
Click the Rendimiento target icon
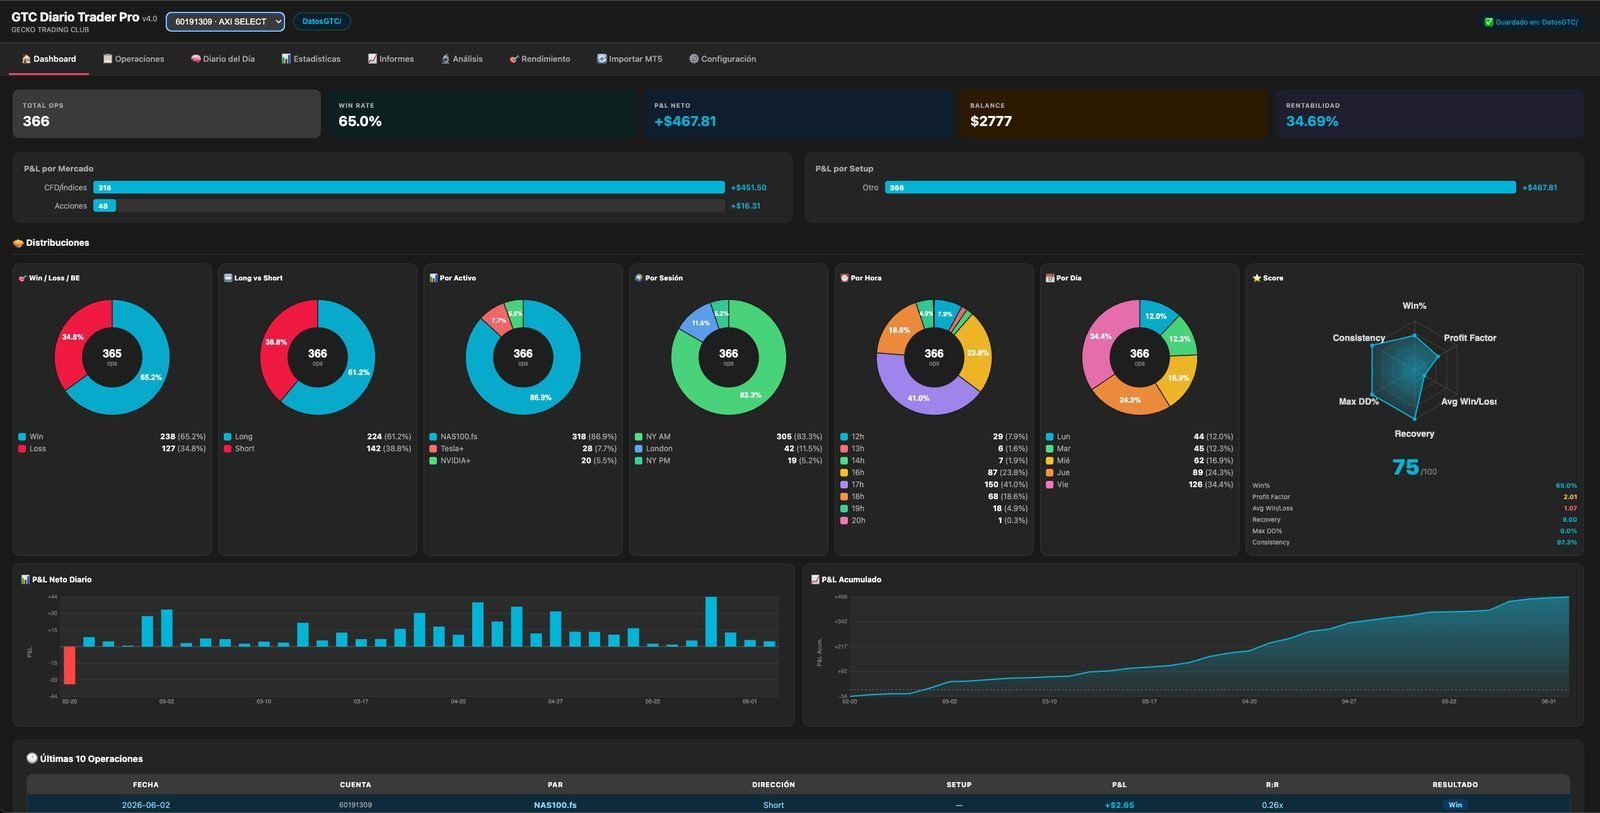pos(514,59)
